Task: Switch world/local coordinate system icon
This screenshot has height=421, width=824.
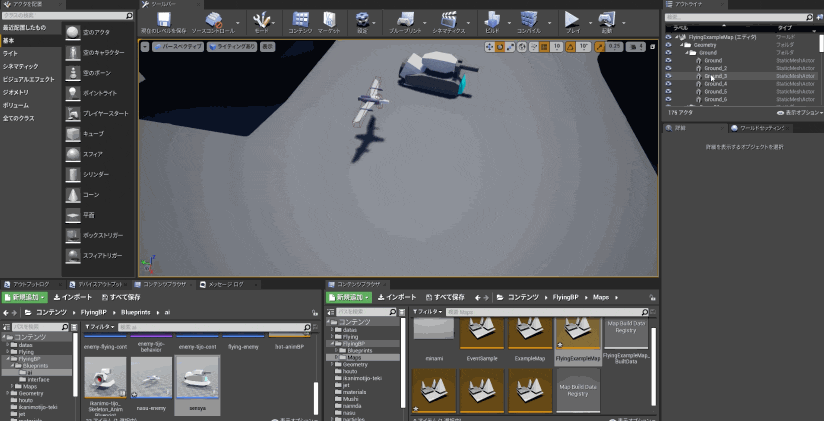Action: tap(522, 47)
